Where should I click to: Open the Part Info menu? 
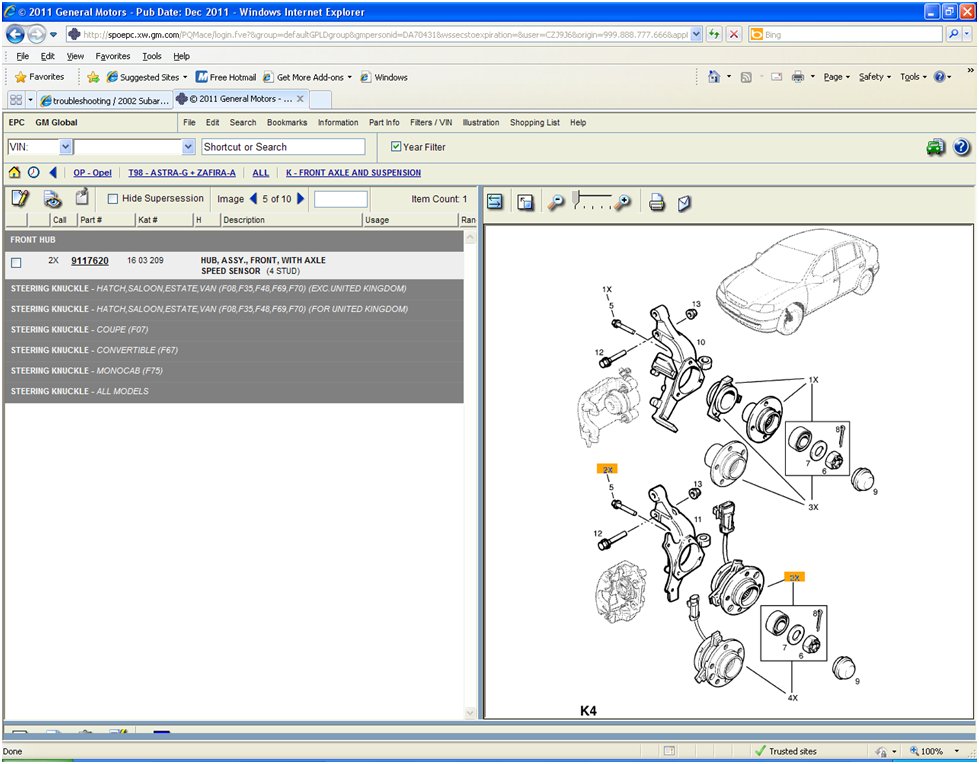point(384,122)
